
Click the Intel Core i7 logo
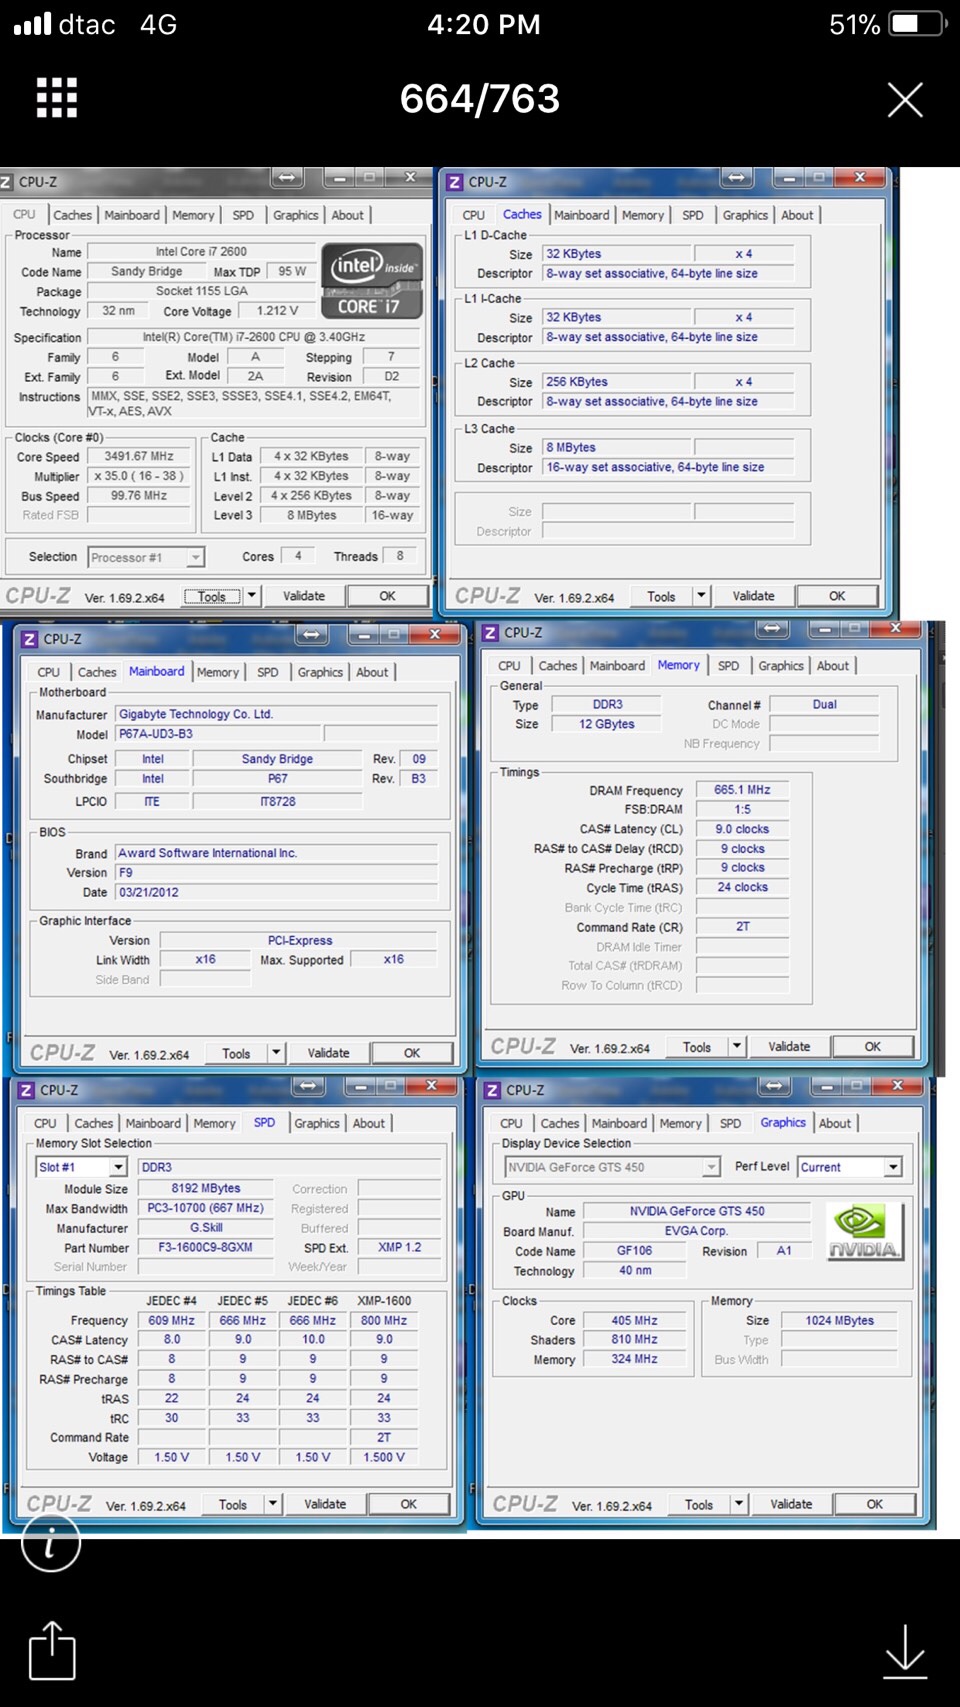(373, 282)
